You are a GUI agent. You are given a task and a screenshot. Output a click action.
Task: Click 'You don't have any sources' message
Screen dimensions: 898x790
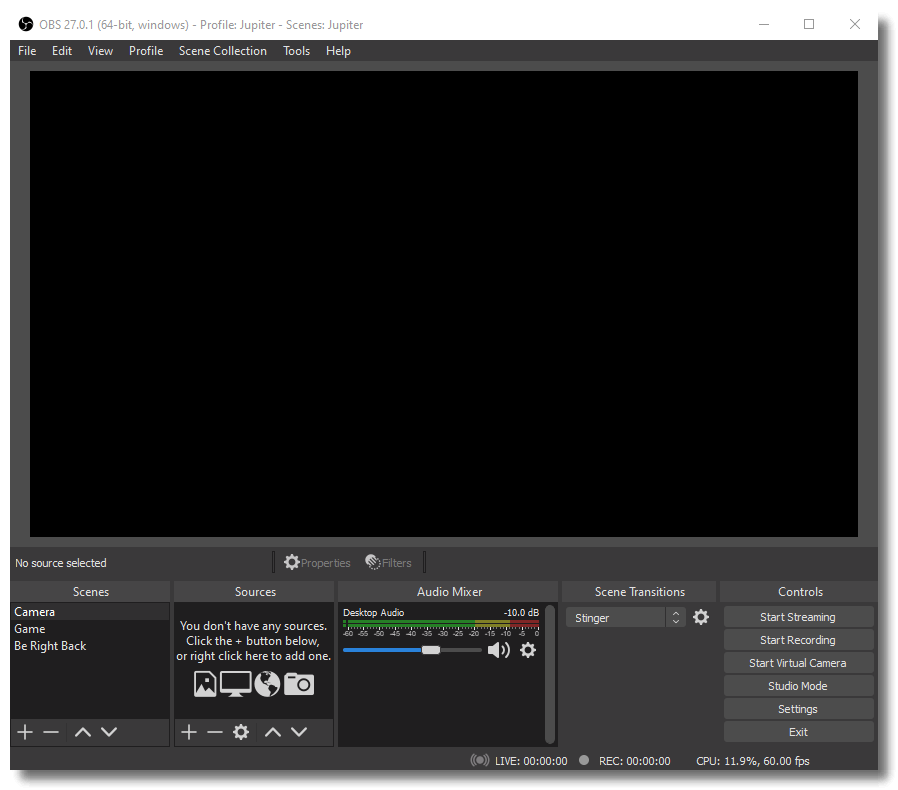click(254, 640)
